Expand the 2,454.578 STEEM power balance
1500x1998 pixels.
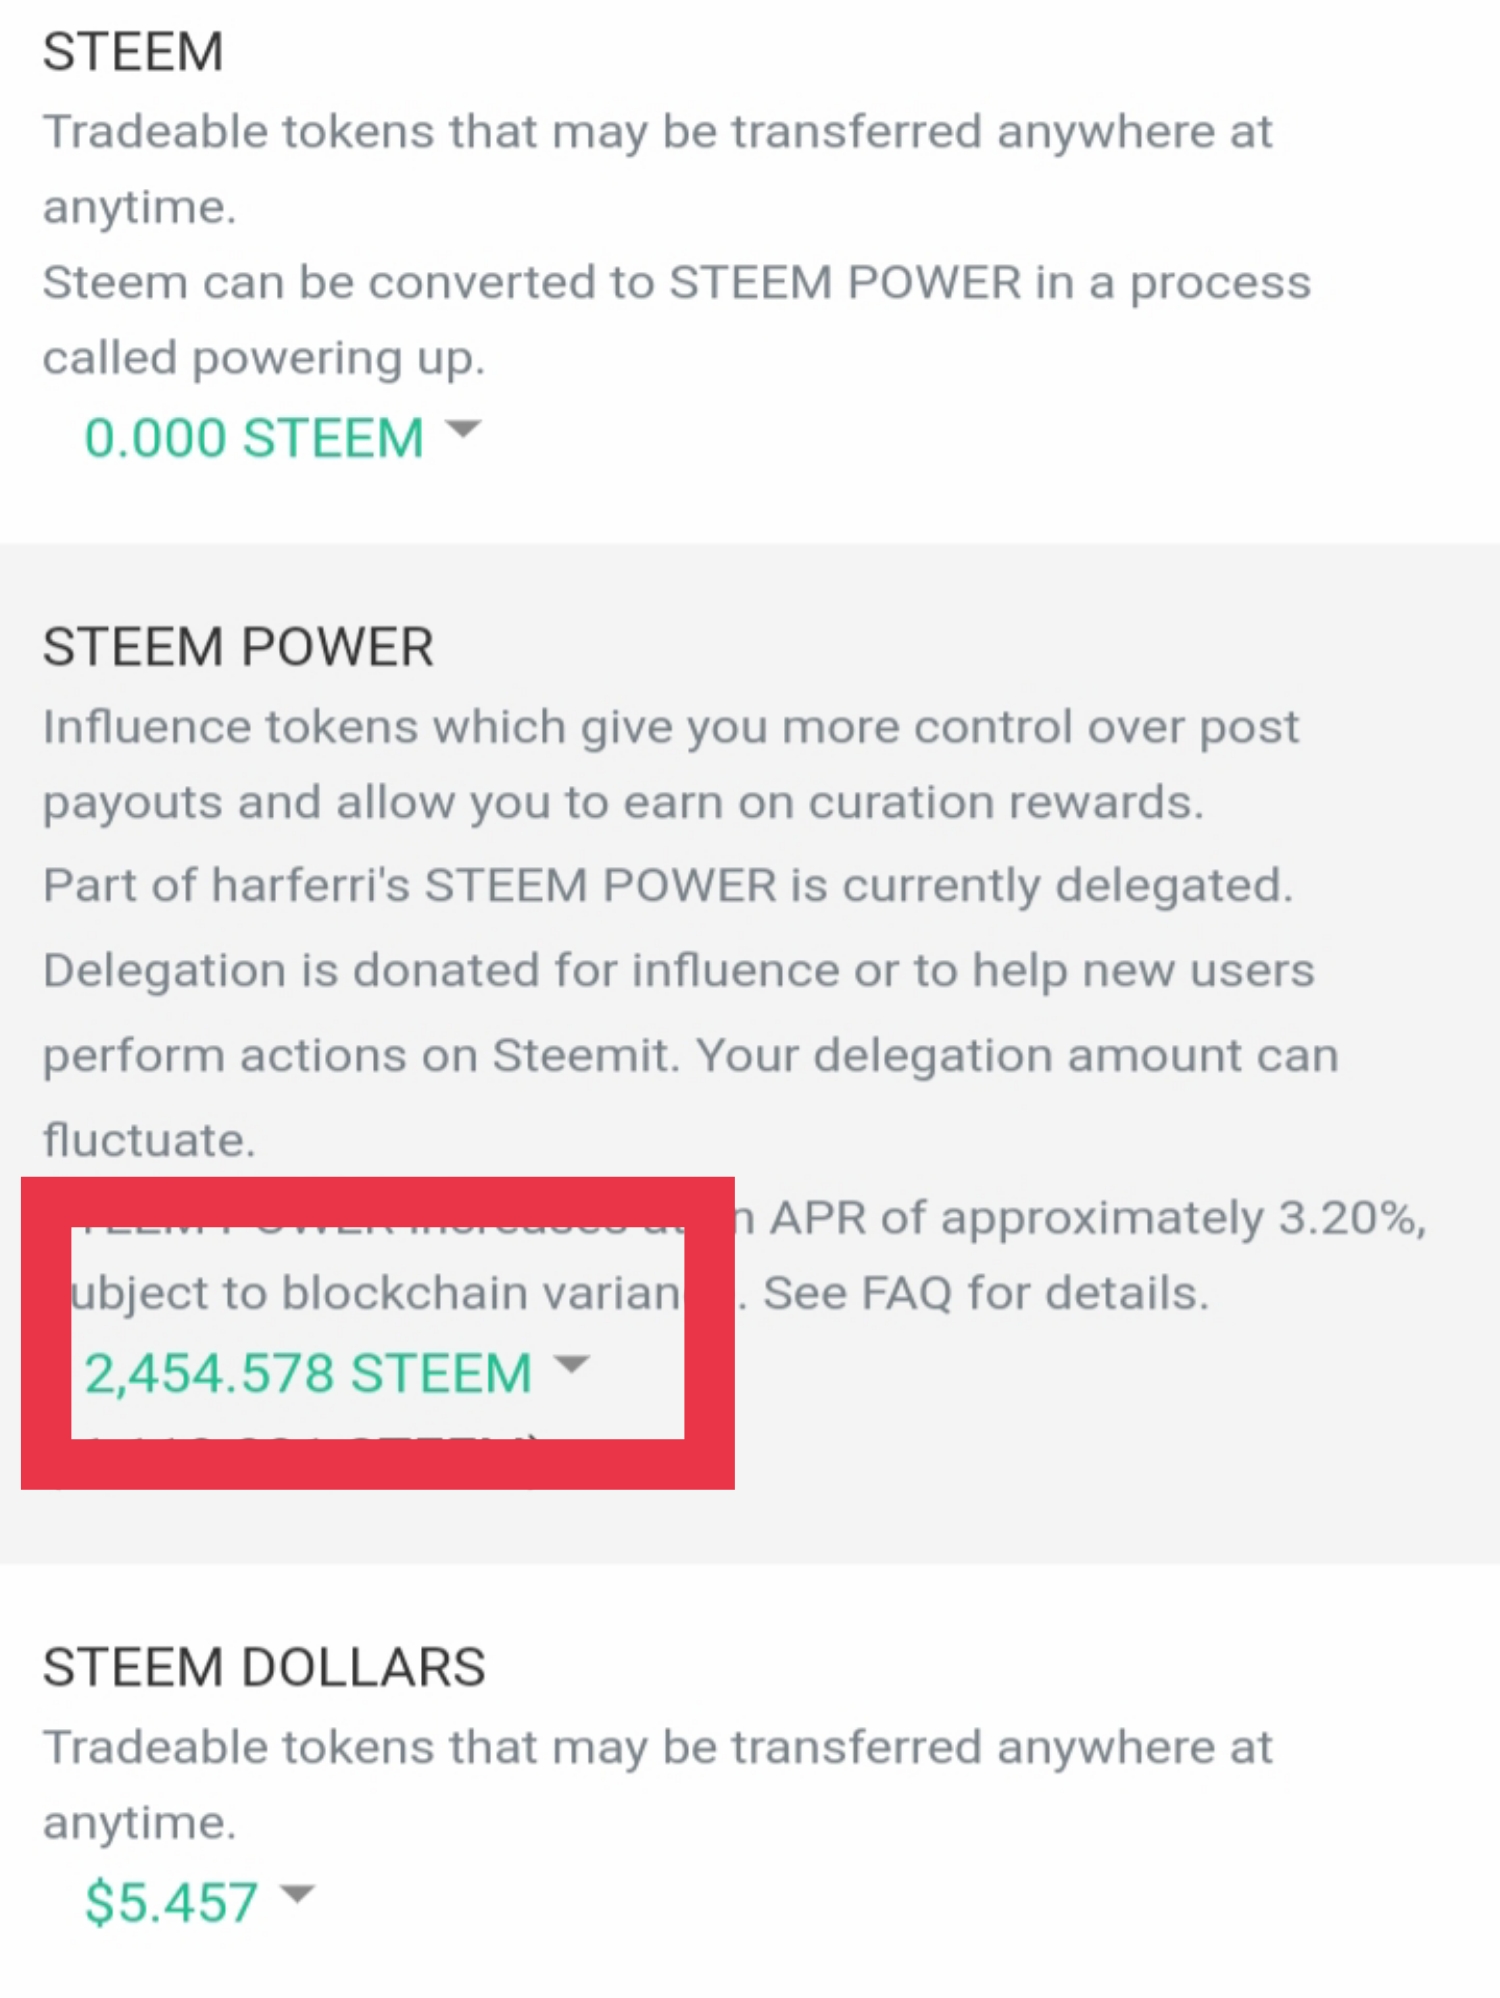click(x=308, y=1373)
